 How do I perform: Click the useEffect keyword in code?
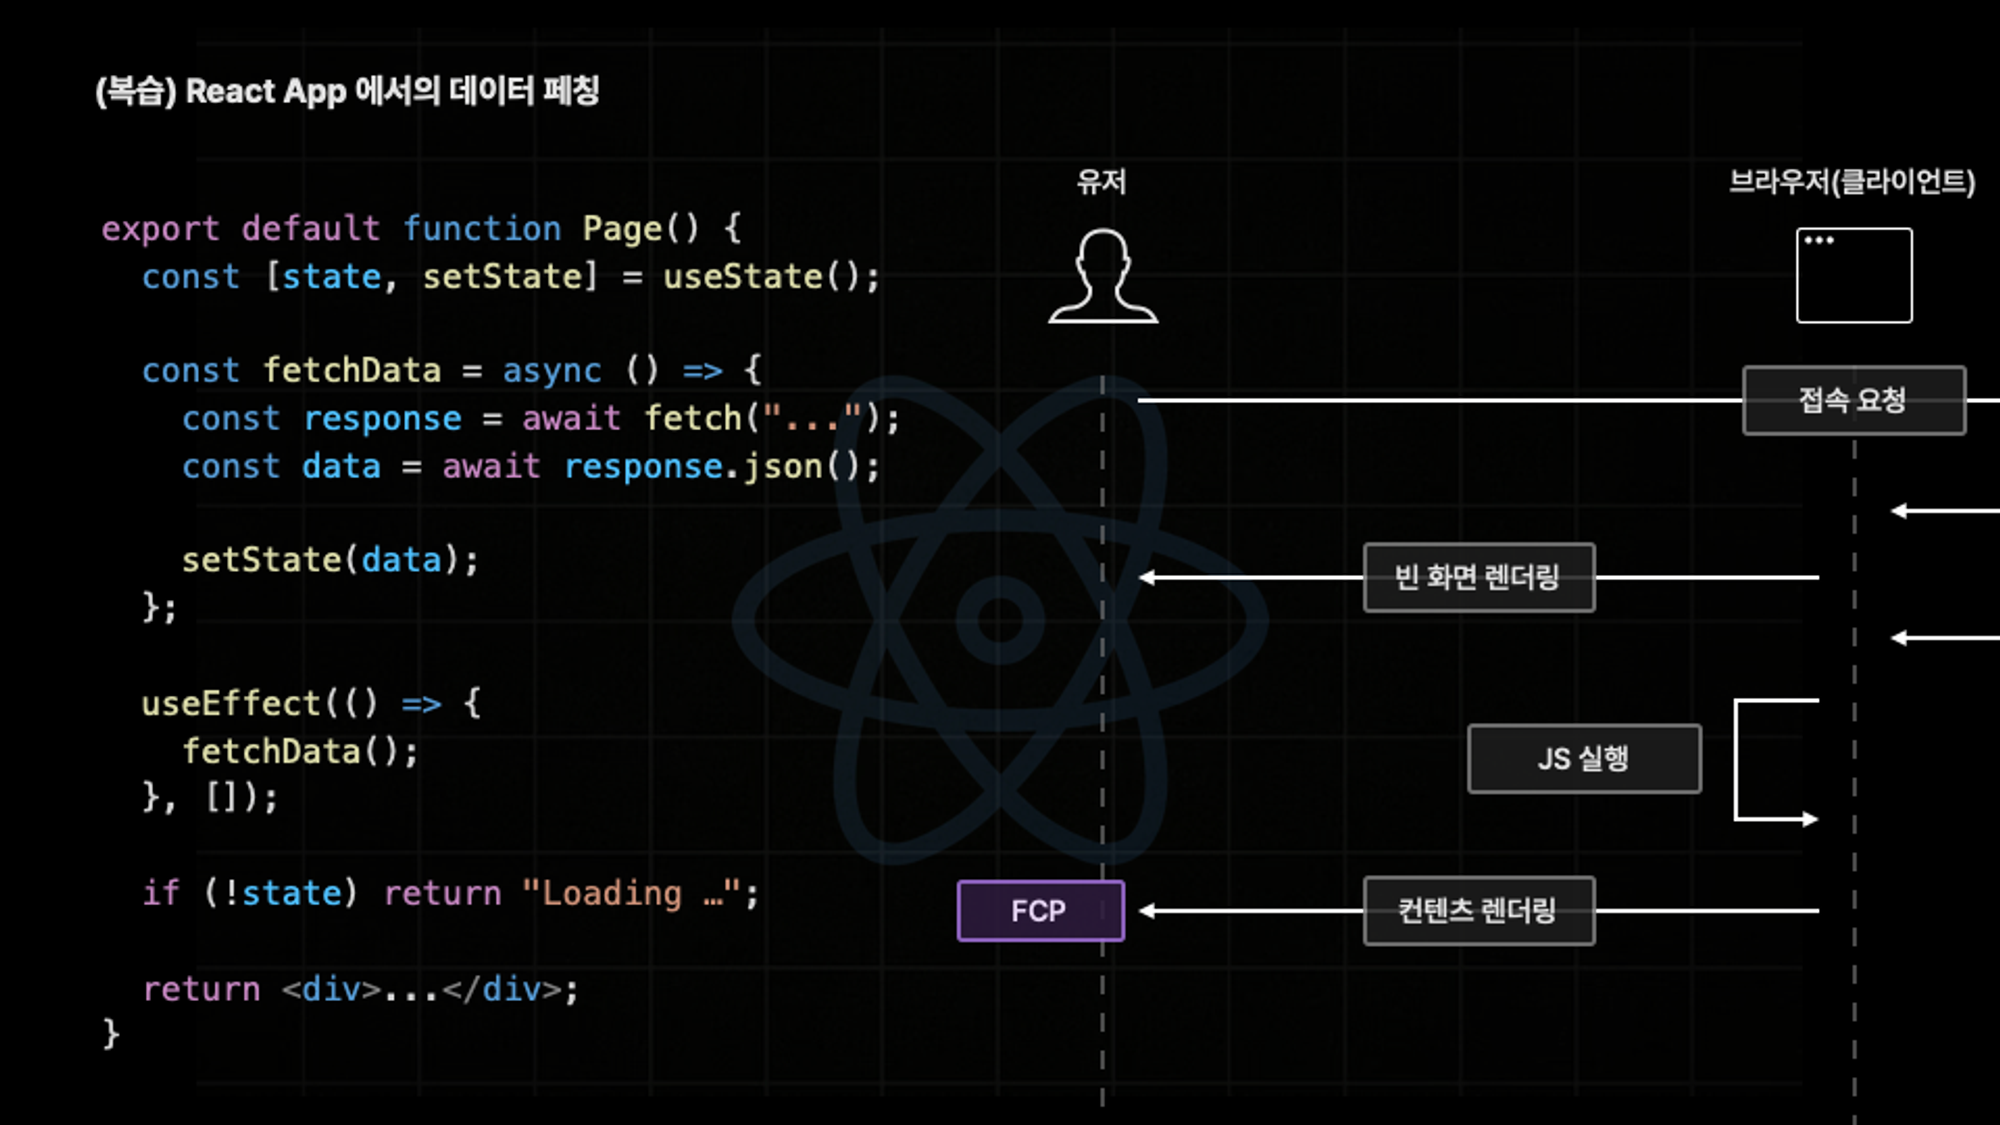pos(230,704)
